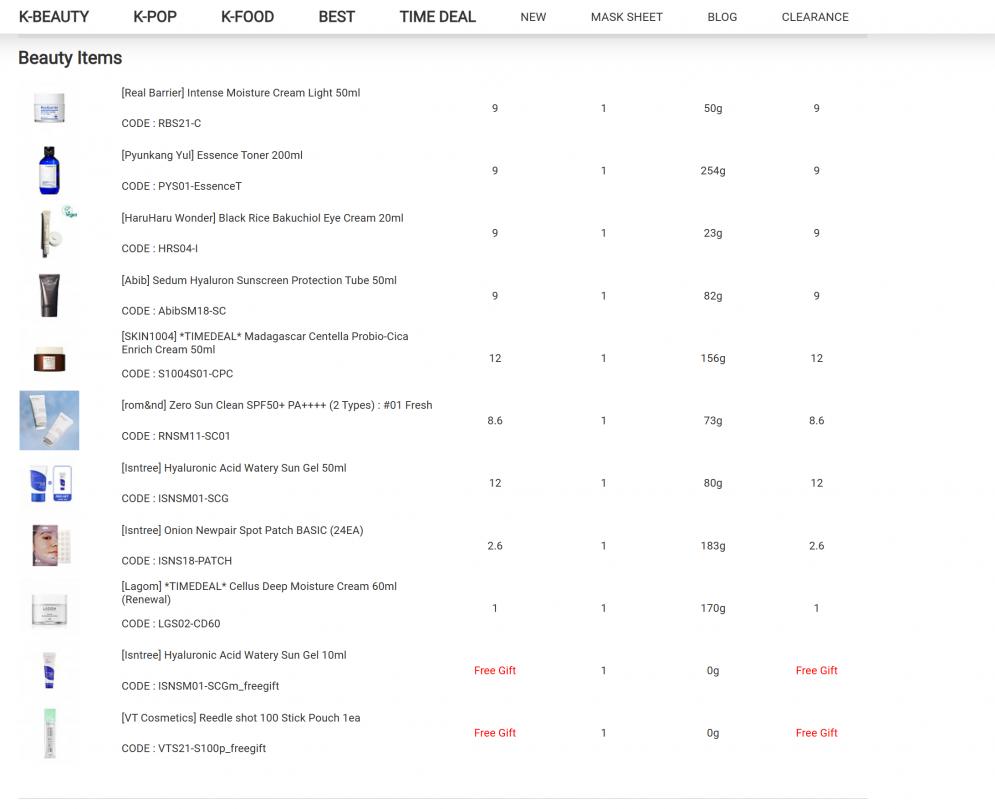Visit the BLOG page

[x=722, y=17]
